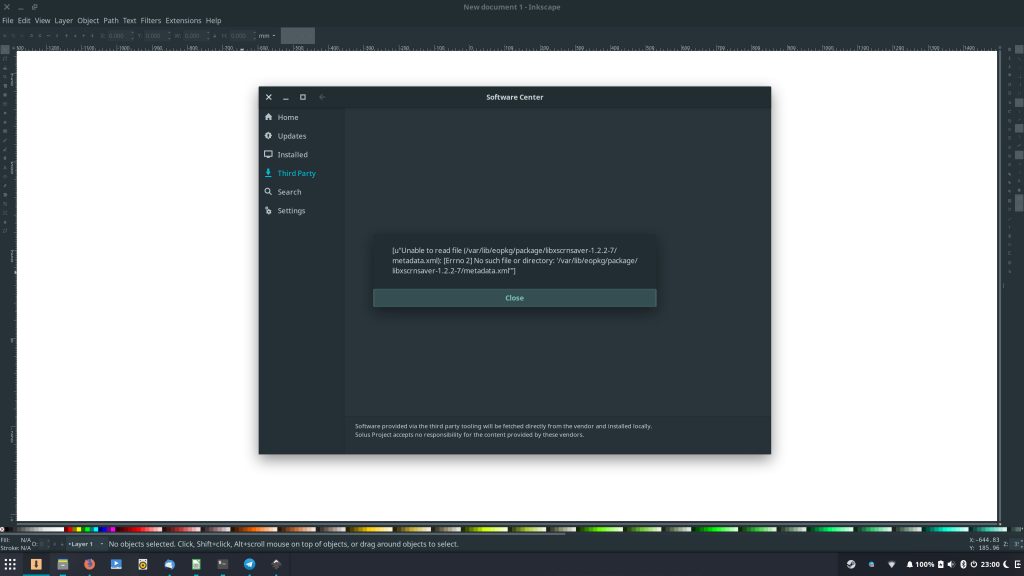The width and height of the screenshot is (1024, 576).
Task: Open Inkscape Help menu
Action: point(214,20)
